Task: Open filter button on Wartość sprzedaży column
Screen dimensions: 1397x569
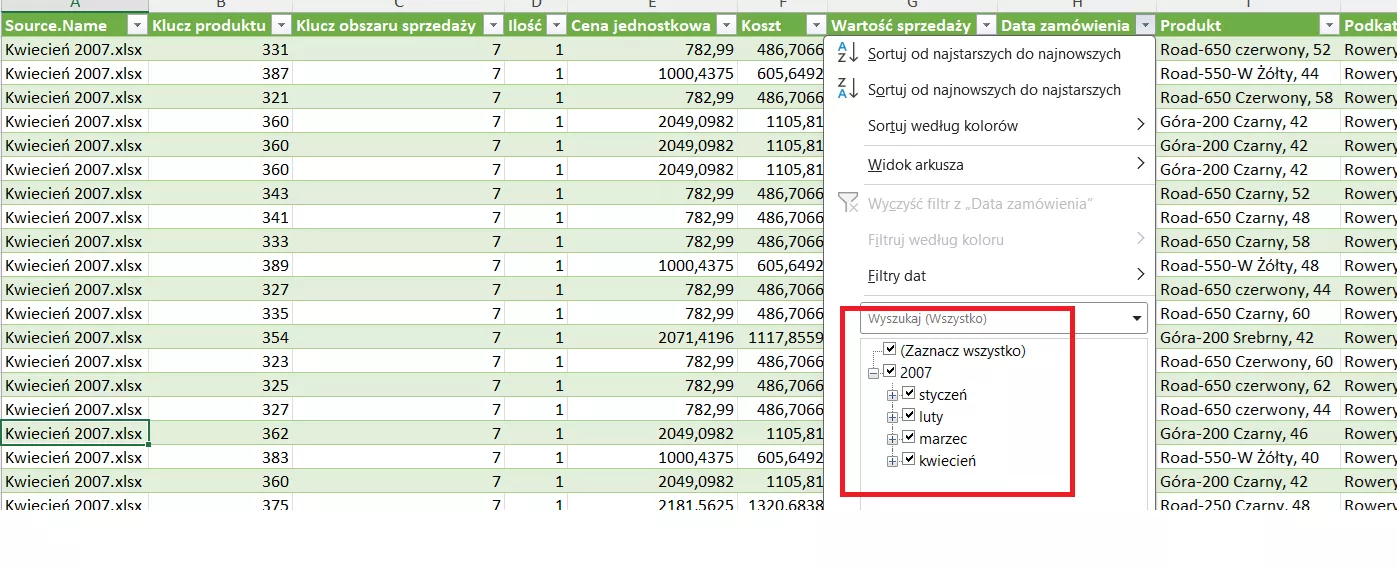Action: tap(986, 26)
